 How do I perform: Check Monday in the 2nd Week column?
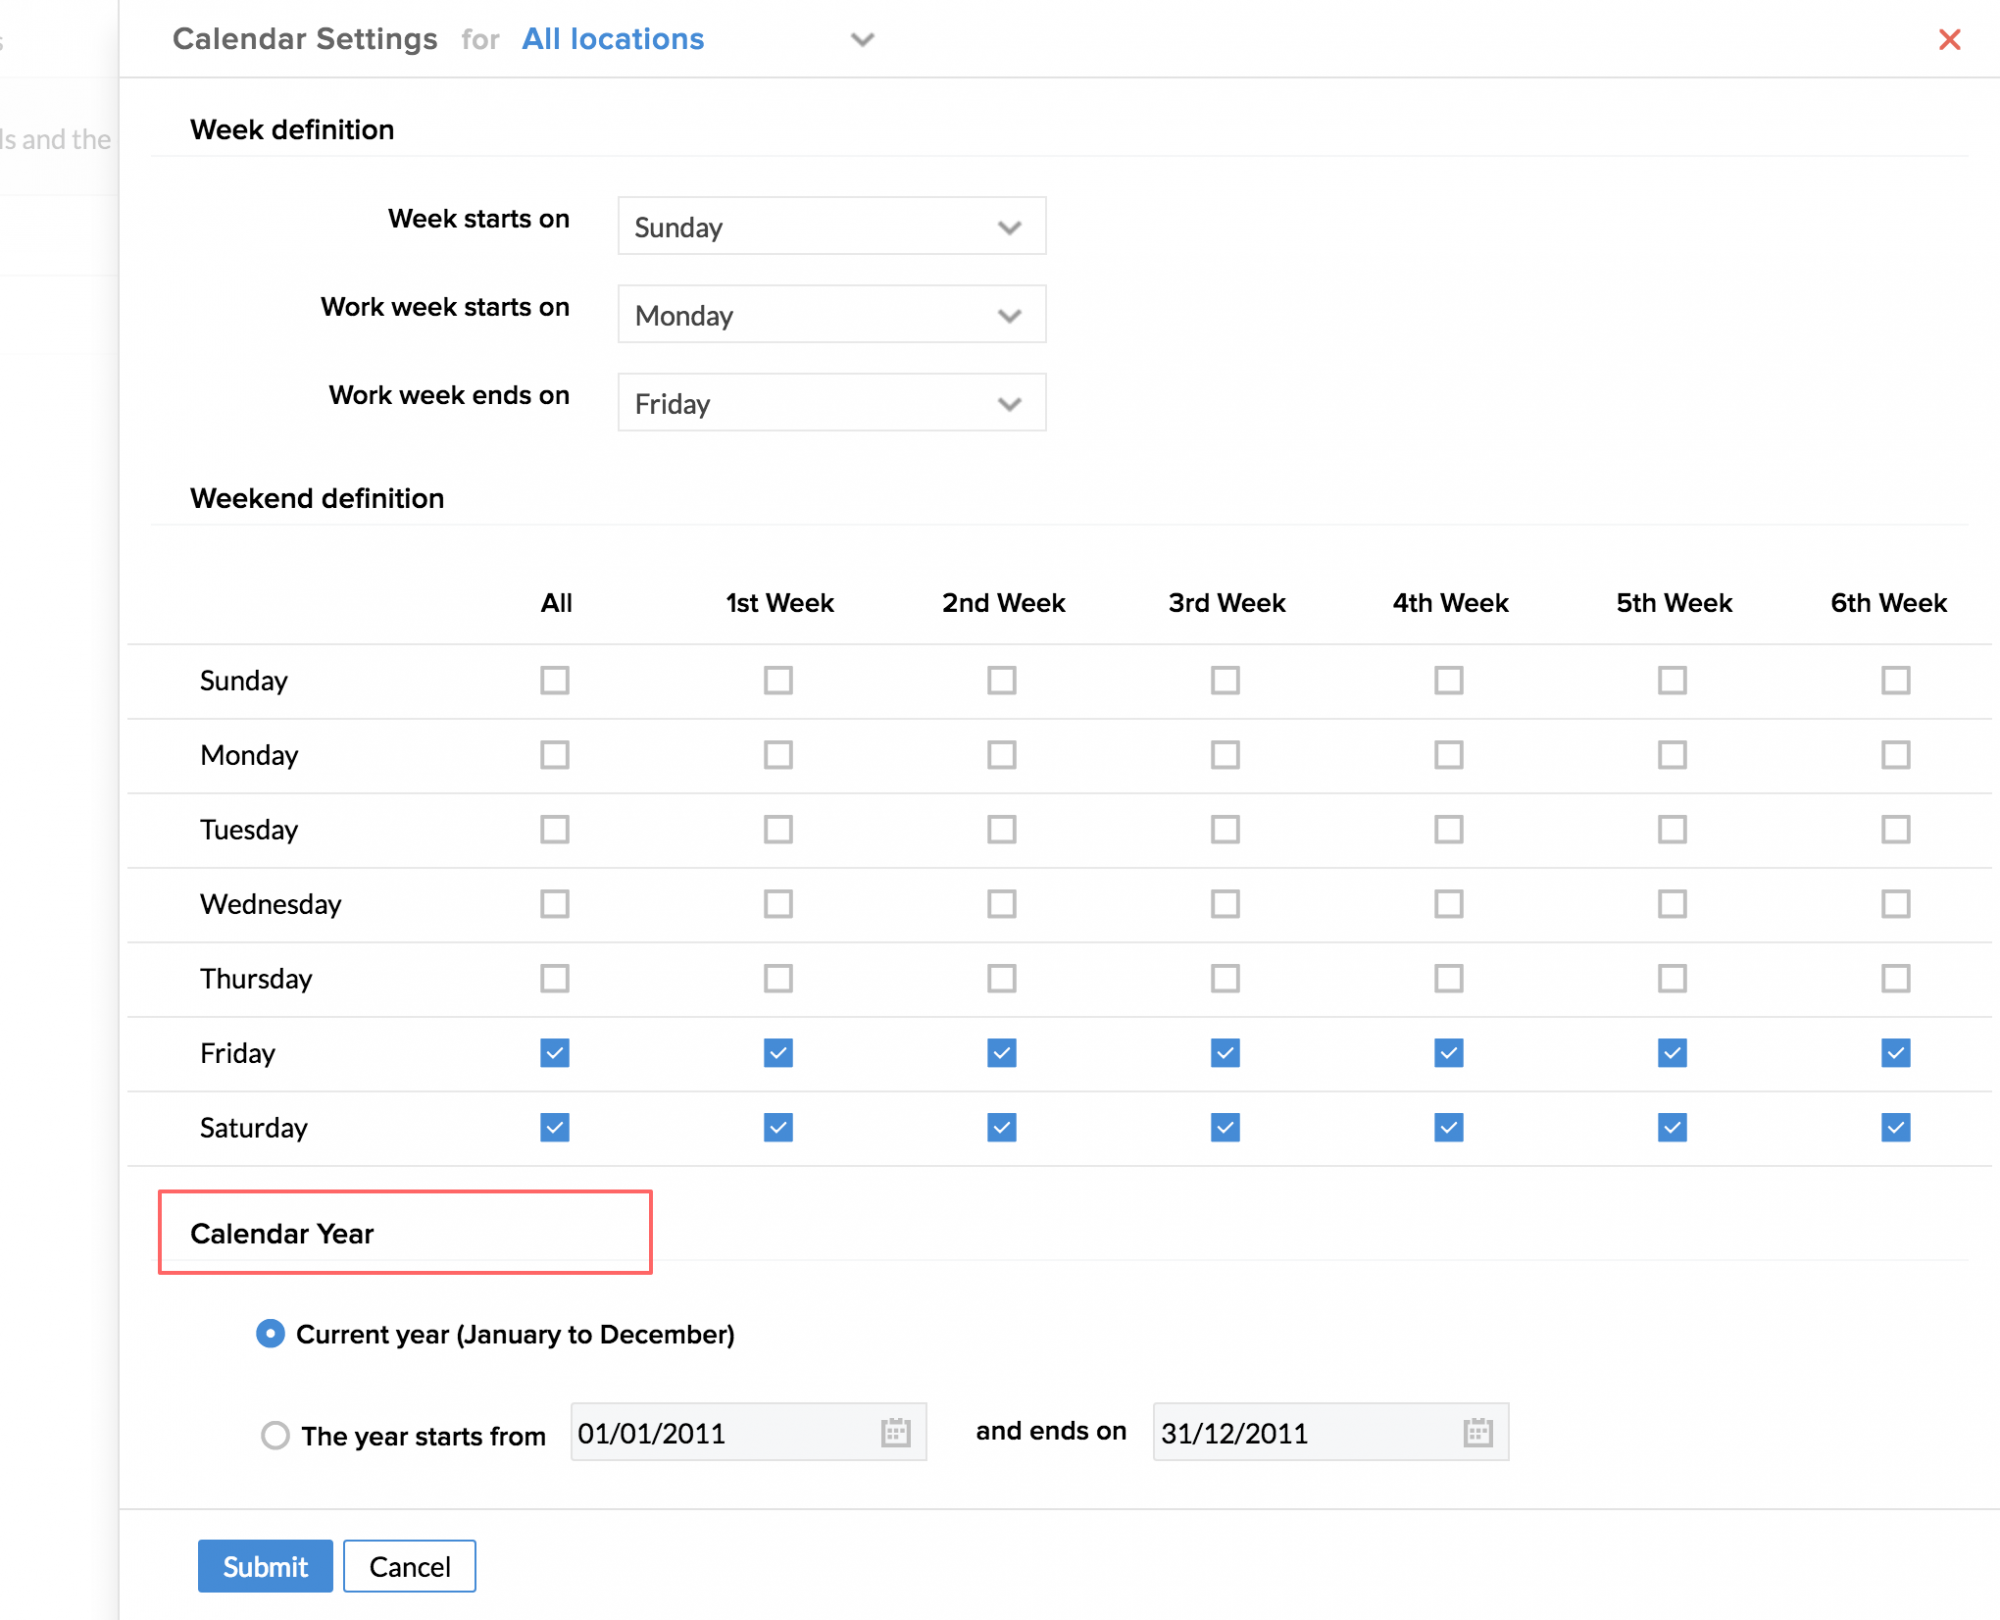(x=1001, y=754)
